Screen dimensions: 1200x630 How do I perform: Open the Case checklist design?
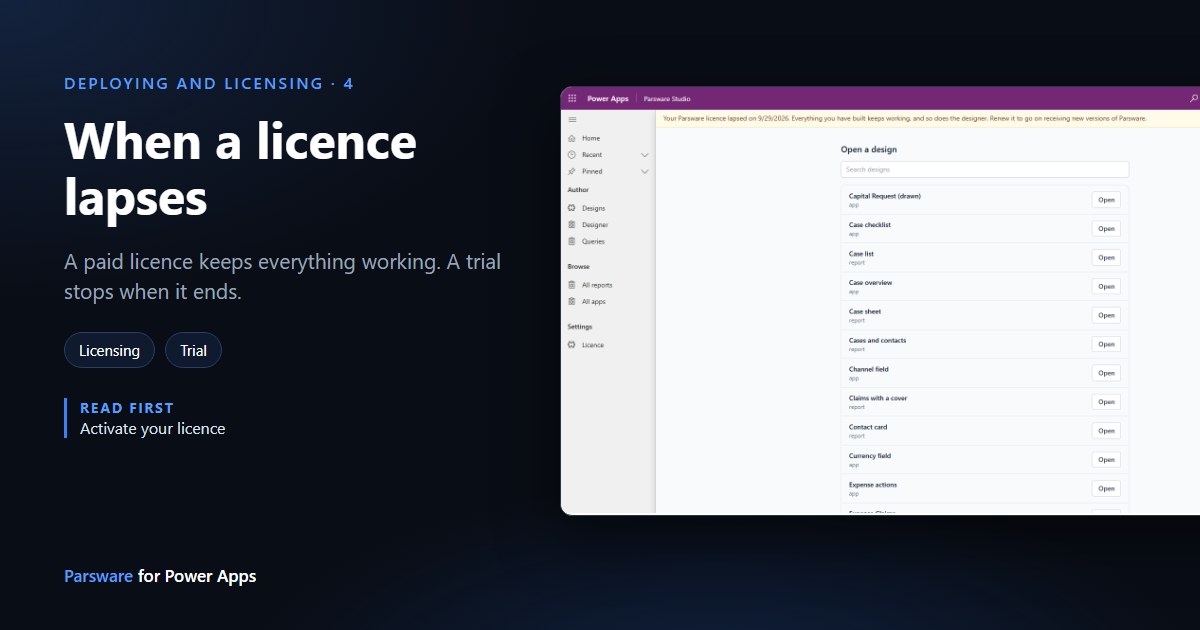tap(1106, 229)
